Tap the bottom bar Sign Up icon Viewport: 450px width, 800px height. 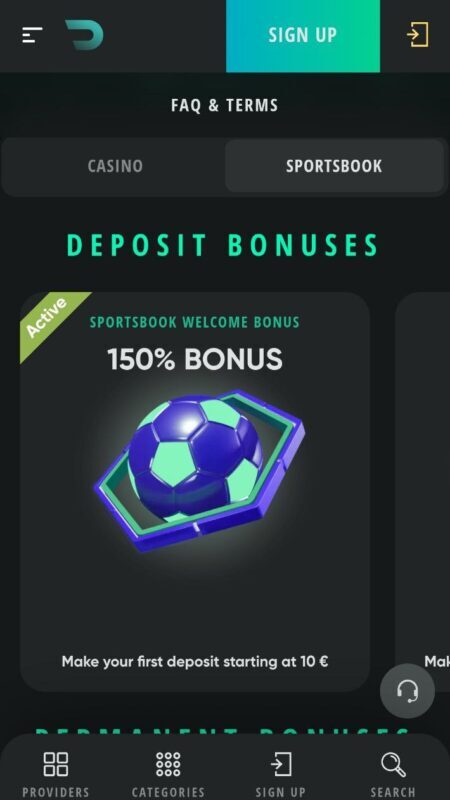[281, 764]
